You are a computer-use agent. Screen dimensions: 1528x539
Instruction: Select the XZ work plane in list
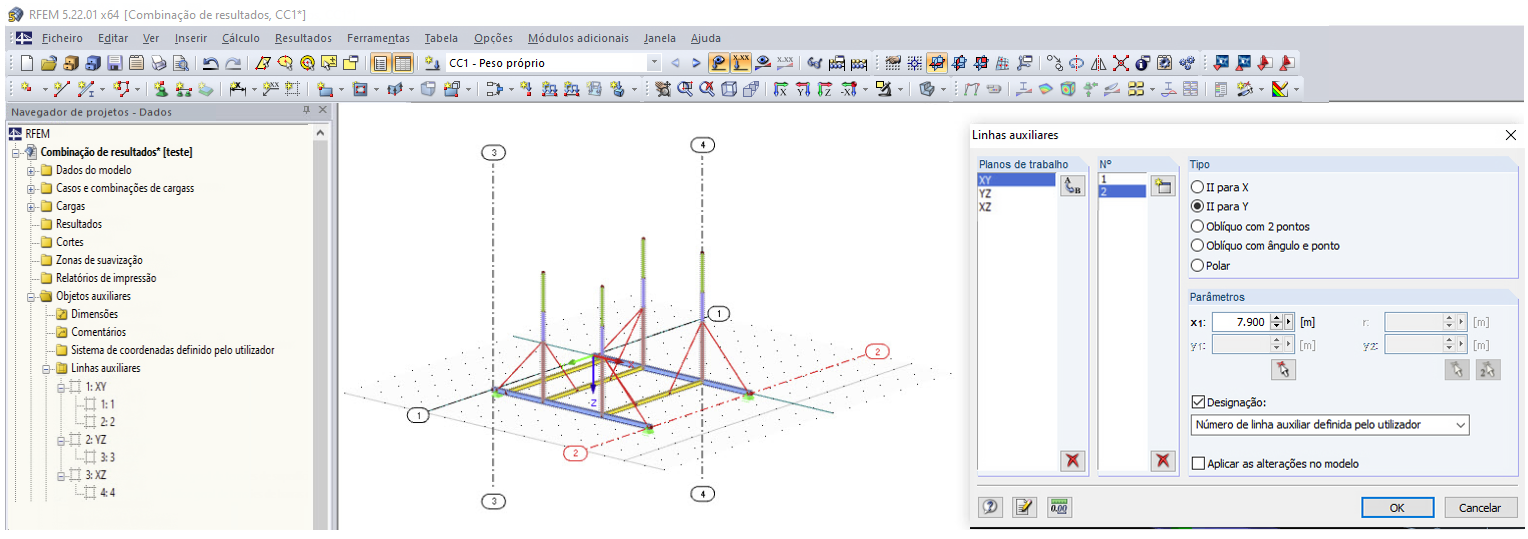pyautogui.click(x=1016, y=206)
